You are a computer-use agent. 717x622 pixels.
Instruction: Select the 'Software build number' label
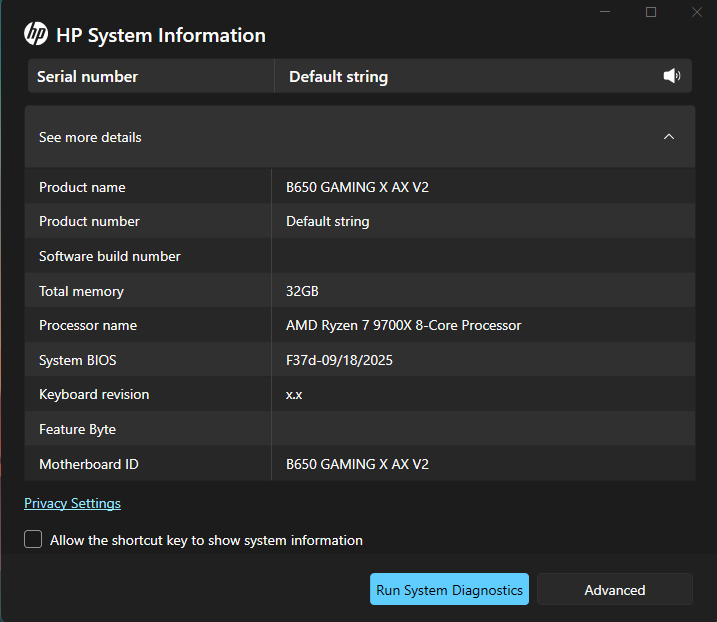click(110, 256)
